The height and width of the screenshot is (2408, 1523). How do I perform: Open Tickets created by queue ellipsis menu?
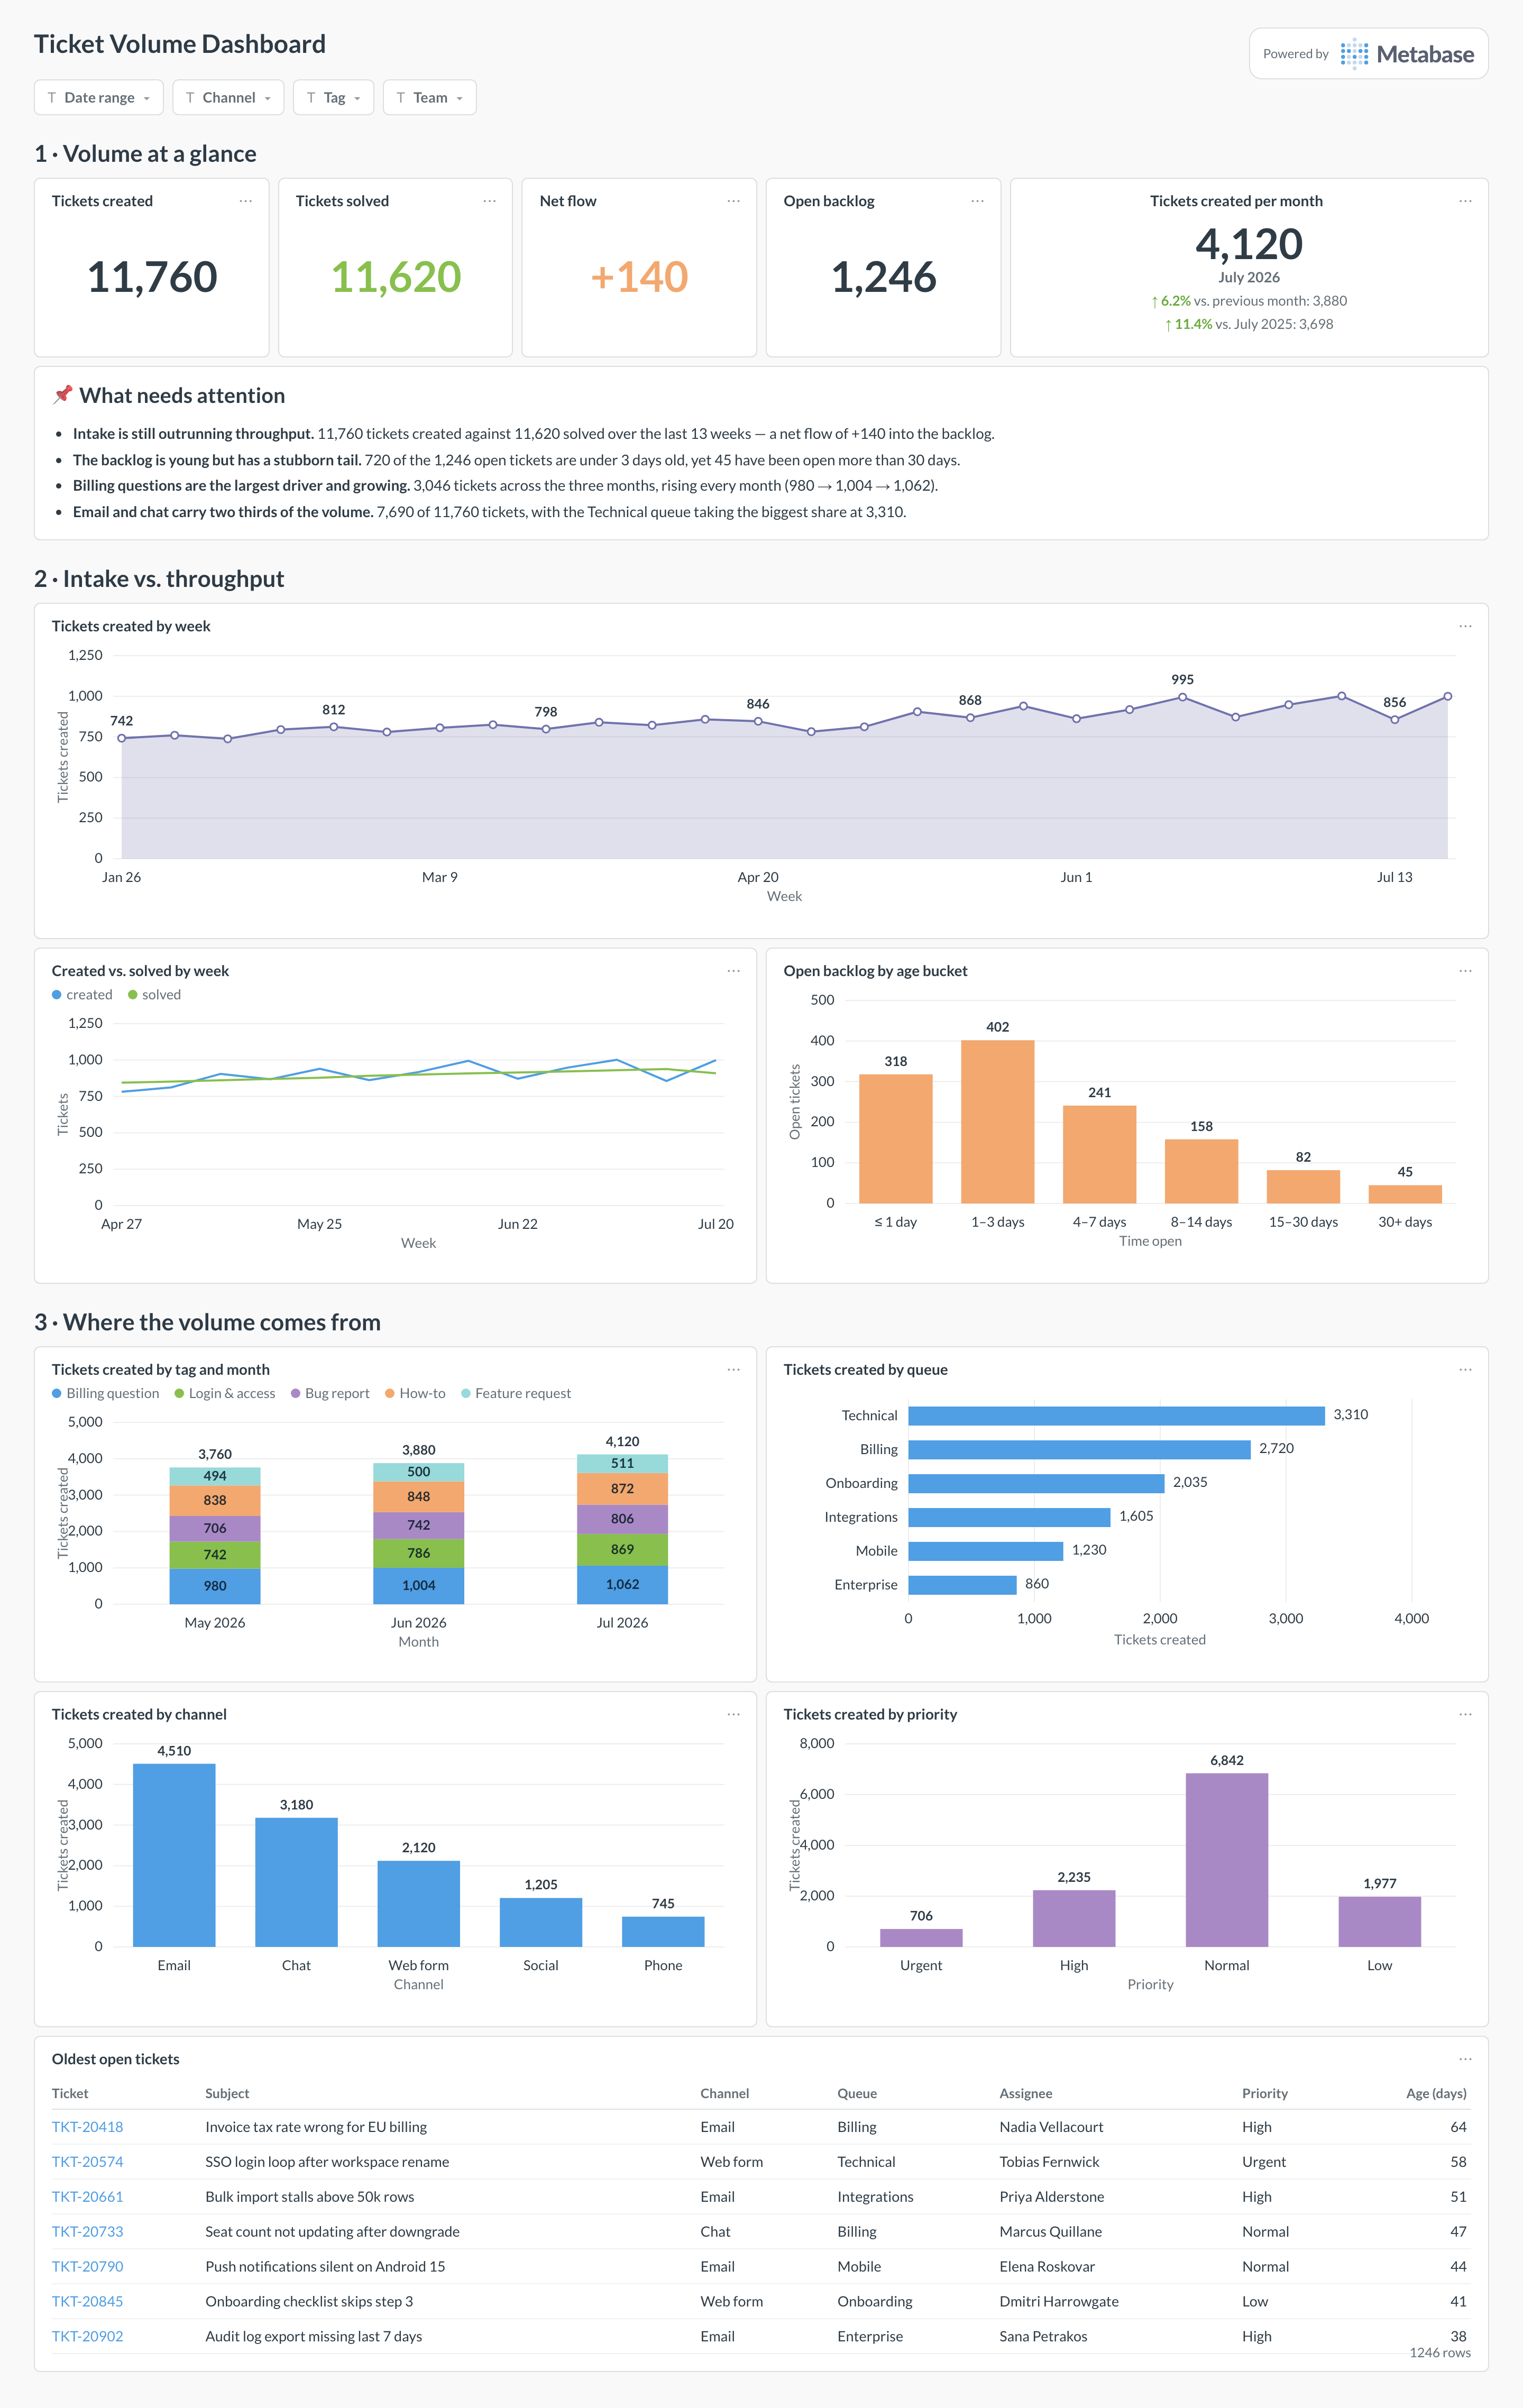click(1465, 1370)
